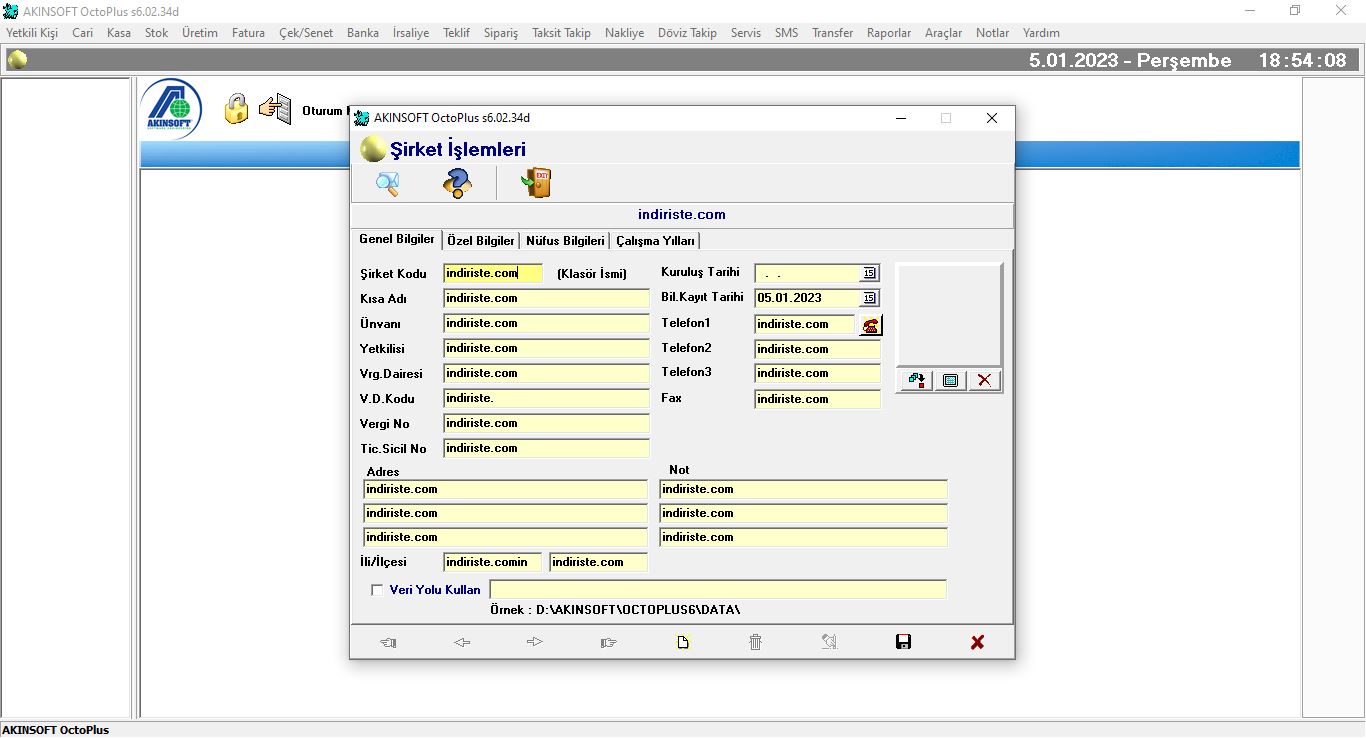The height and width of the screenshot is (738, 1366).
Task: Click the empty company photo box
Action: click(949, 315)
